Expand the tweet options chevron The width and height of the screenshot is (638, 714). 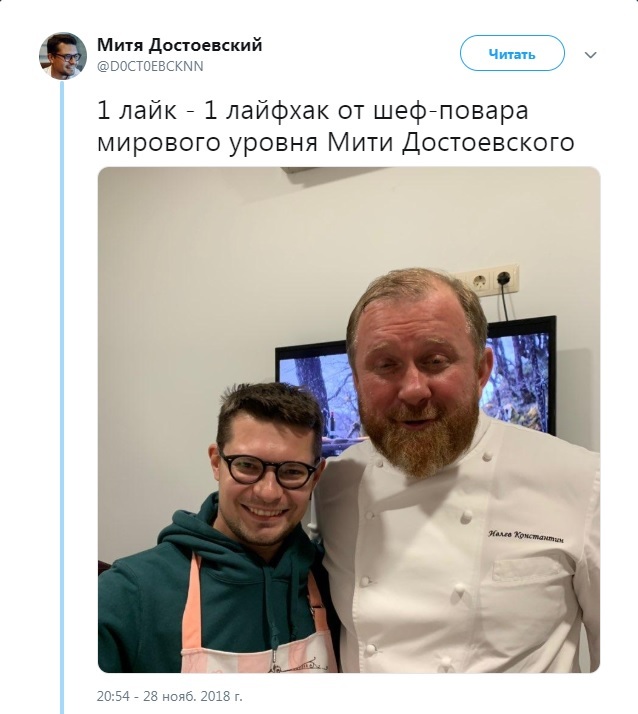coord(590,55)
